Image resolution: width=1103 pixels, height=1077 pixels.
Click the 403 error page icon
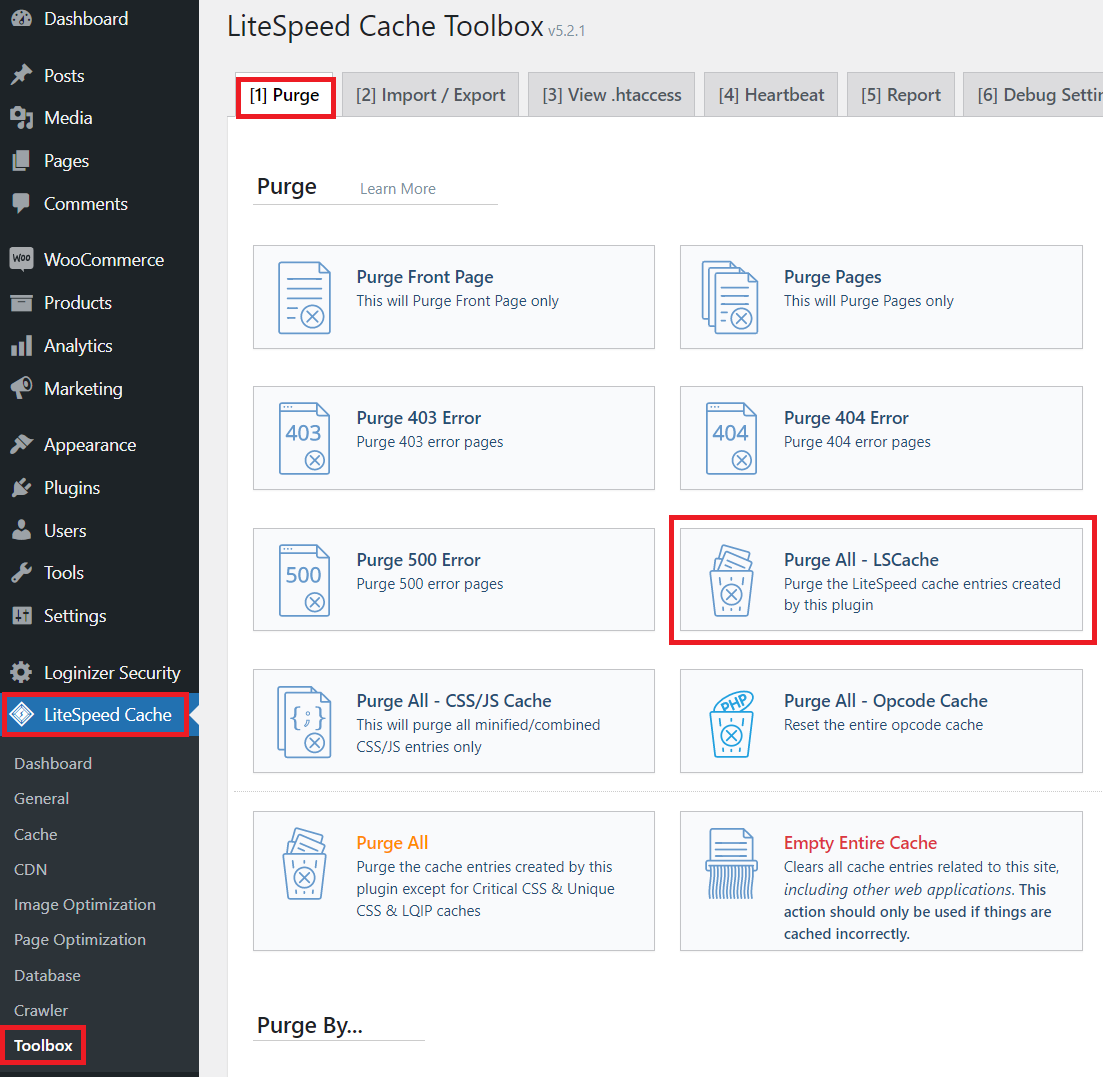tap(305, 439)
